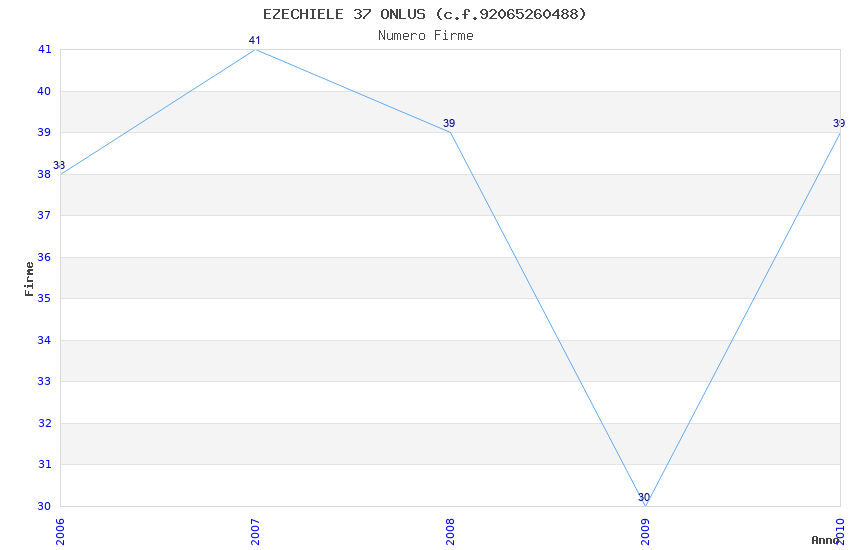Click the data label 41 at 2007 peak

click(255, 40)
